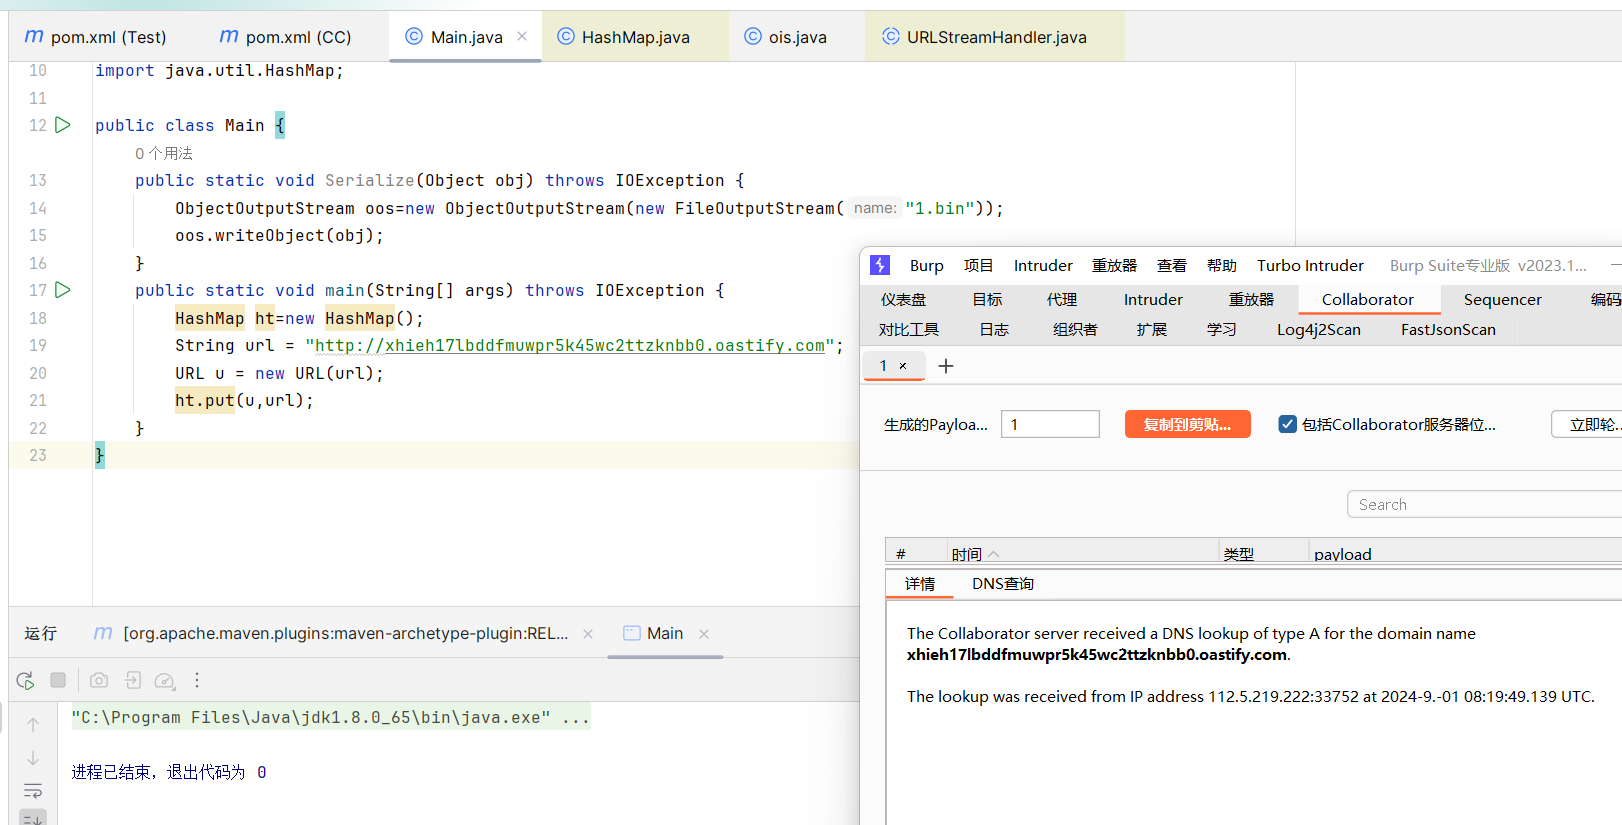The width and height of the screenshot is (1622, 825).
Task: Switch to the 日志 tab
Action: [x=994, y=330]
